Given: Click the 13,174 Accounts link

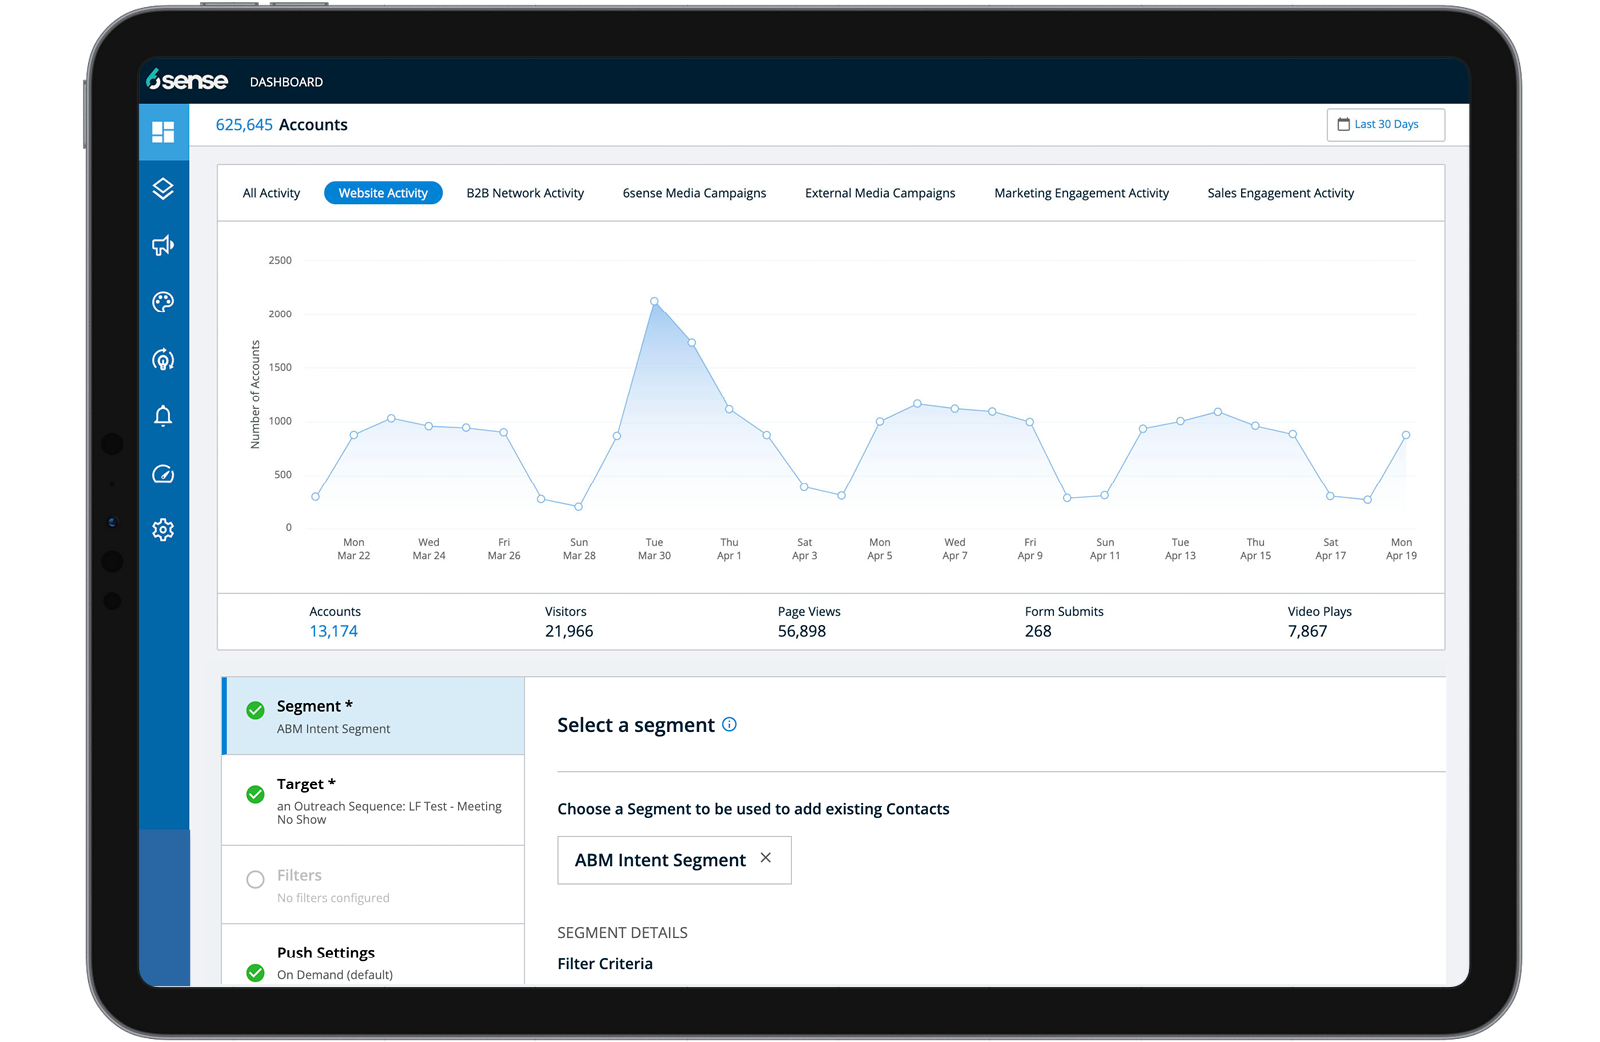Looking at the screenshot, I should (333, 631).
